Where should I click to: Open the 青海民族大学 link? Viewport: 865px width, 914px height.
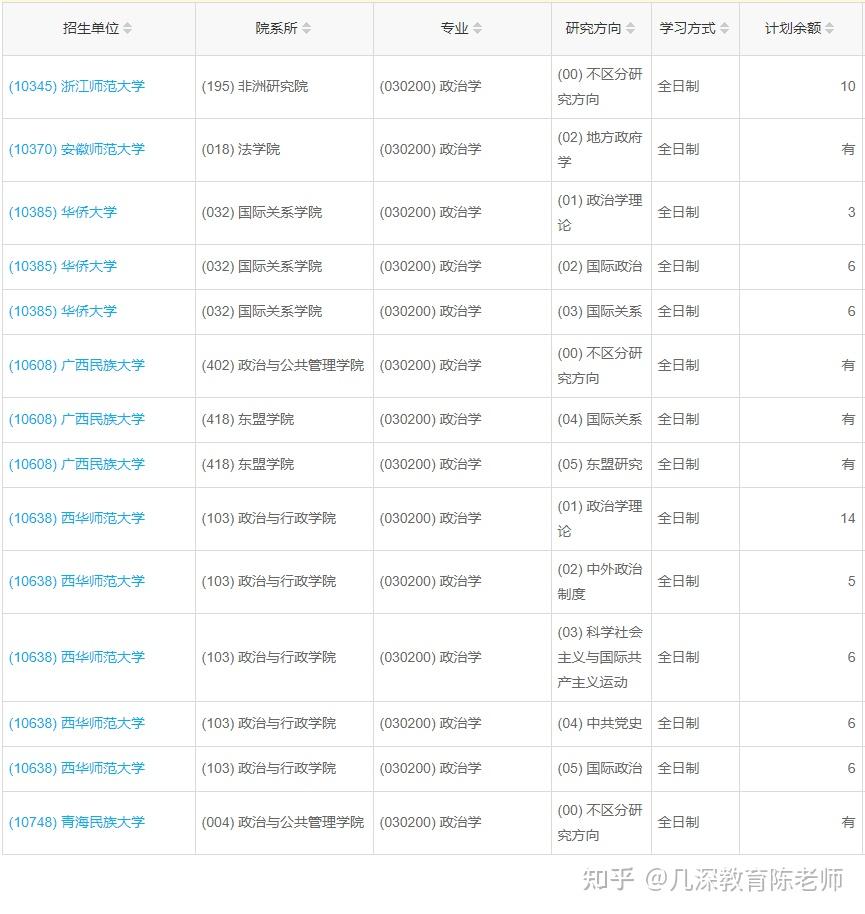coord(76,822)
